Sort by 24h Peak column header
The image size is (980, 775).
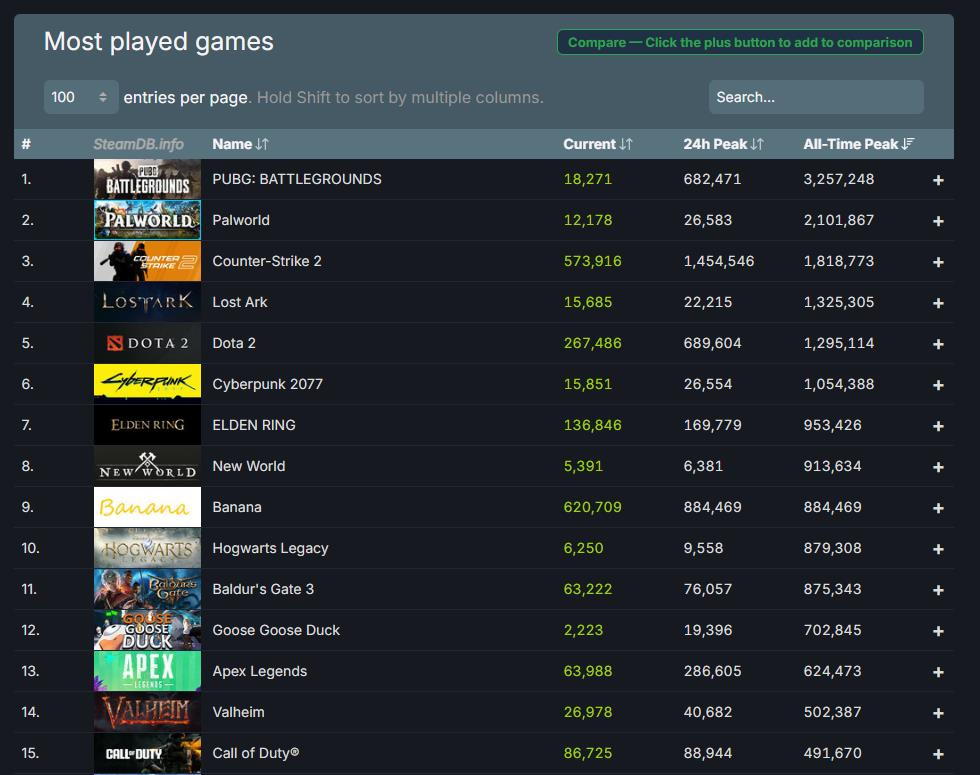pos(723,144)
